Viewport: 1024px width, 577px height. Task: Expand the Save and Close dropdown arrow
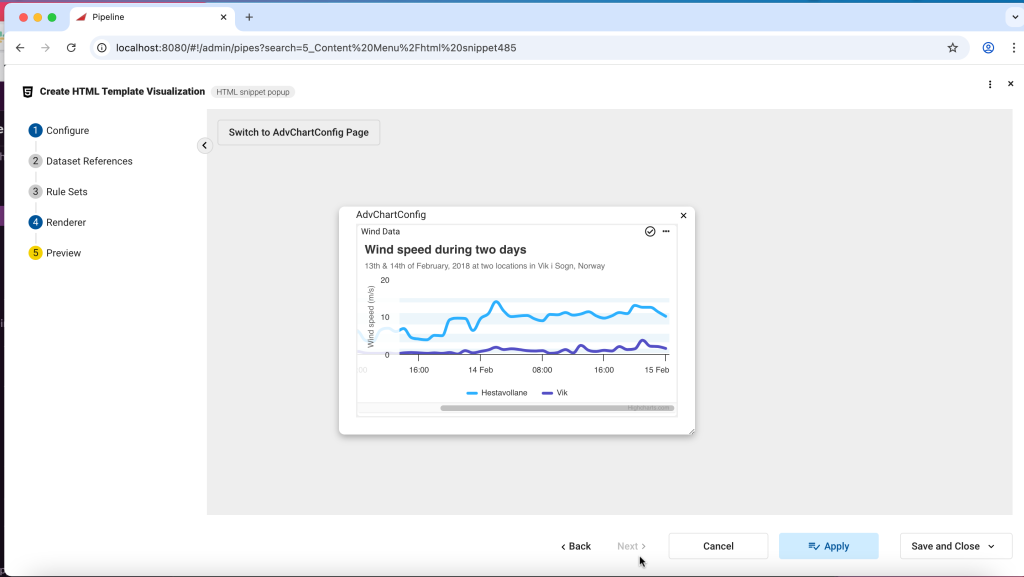coord(991,546)
